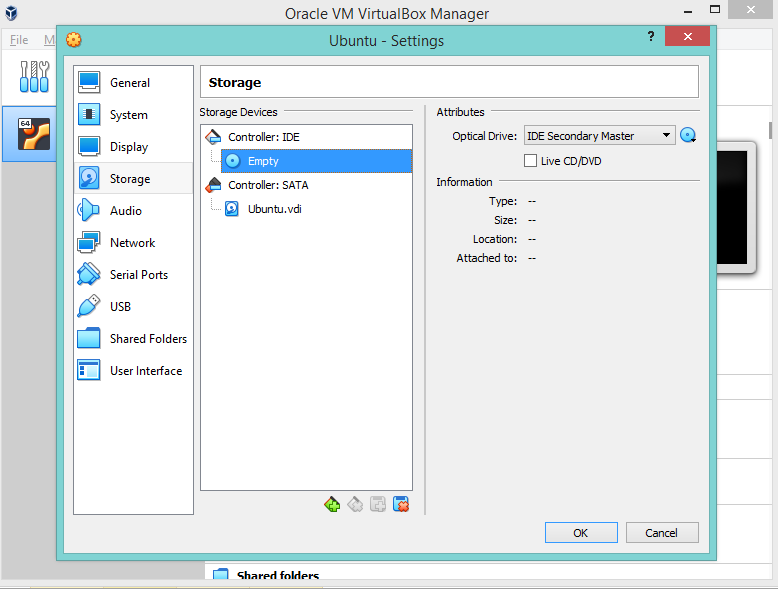Click the empty optical disc icon
778x595 pixels.
(x=233, y=161)
